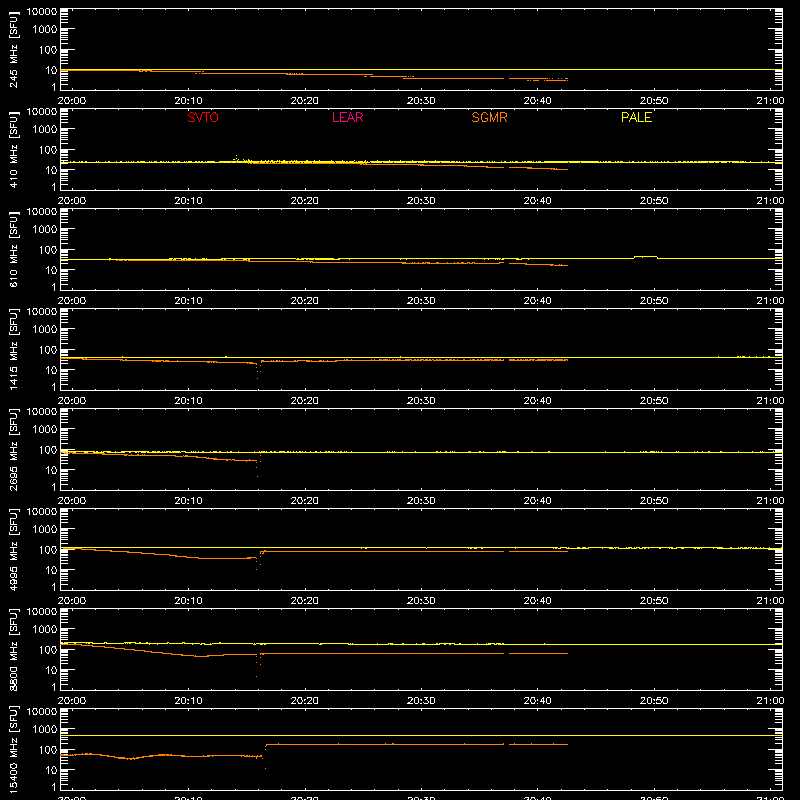The height and width of the screenshot is (800, 800).
Task: Click 20:50 tick under the 245 MHz panel
Action: (654, 101)
